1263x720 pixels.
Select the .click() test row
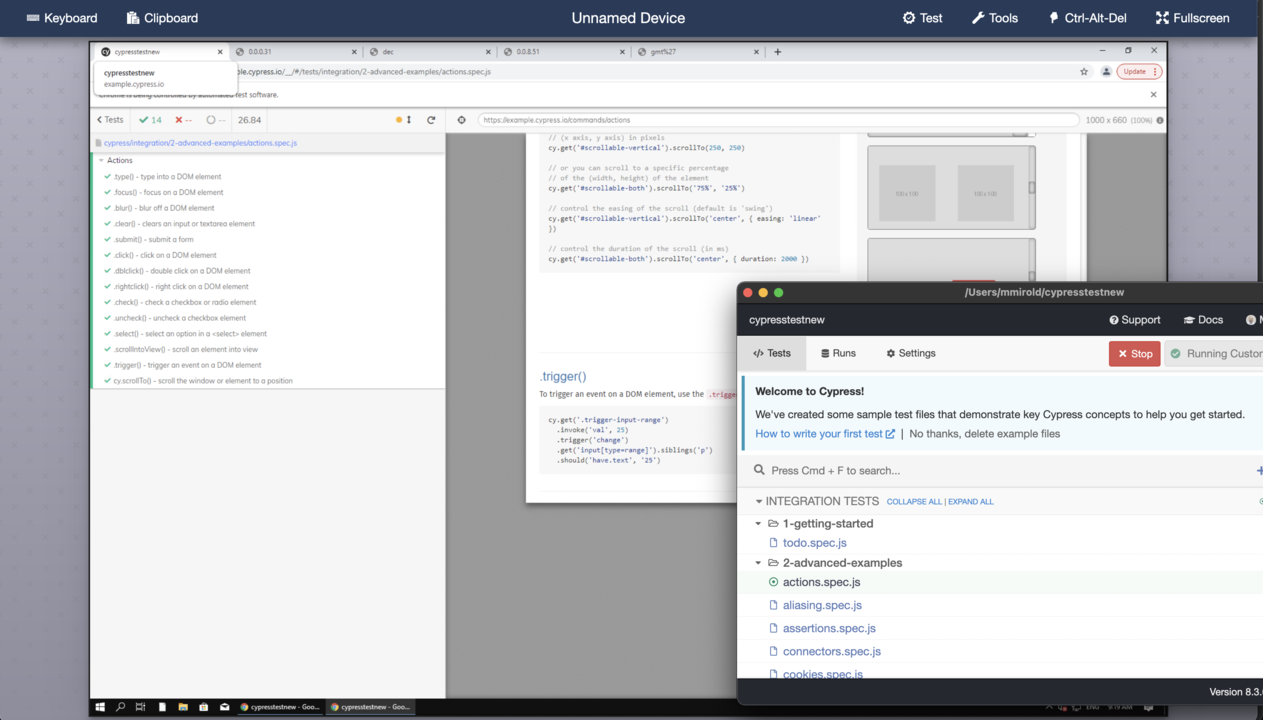(x=268, y=255)
